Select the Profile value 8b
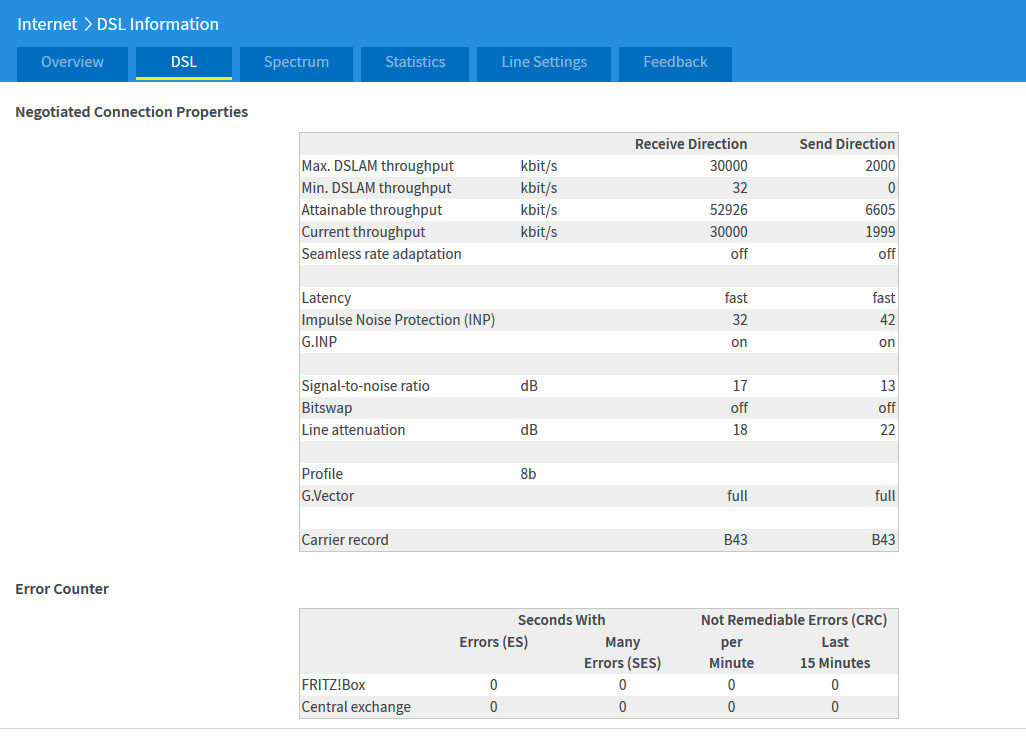 528,474
